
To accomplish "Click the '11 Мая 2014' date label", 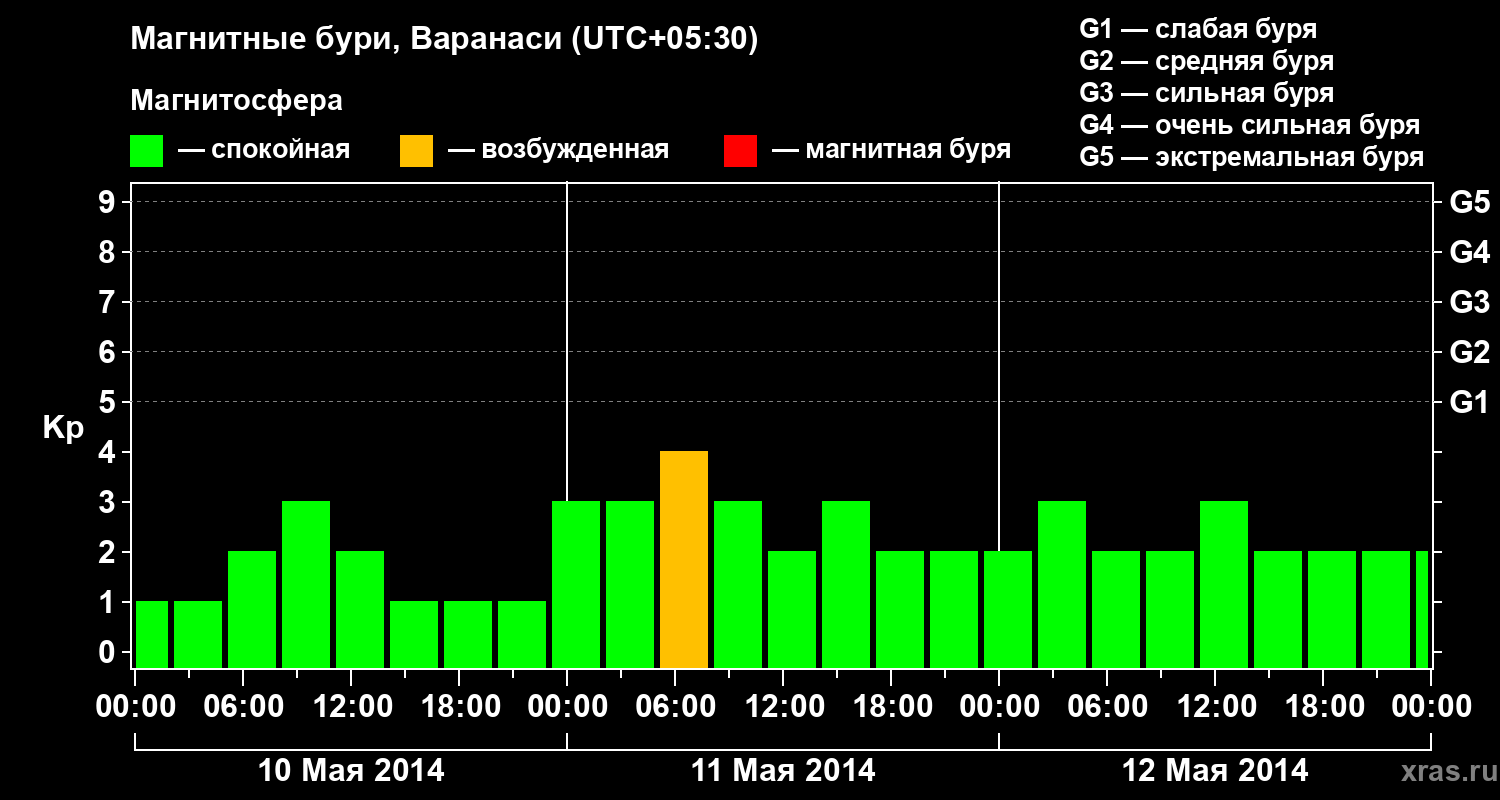I will pos(783,771).
